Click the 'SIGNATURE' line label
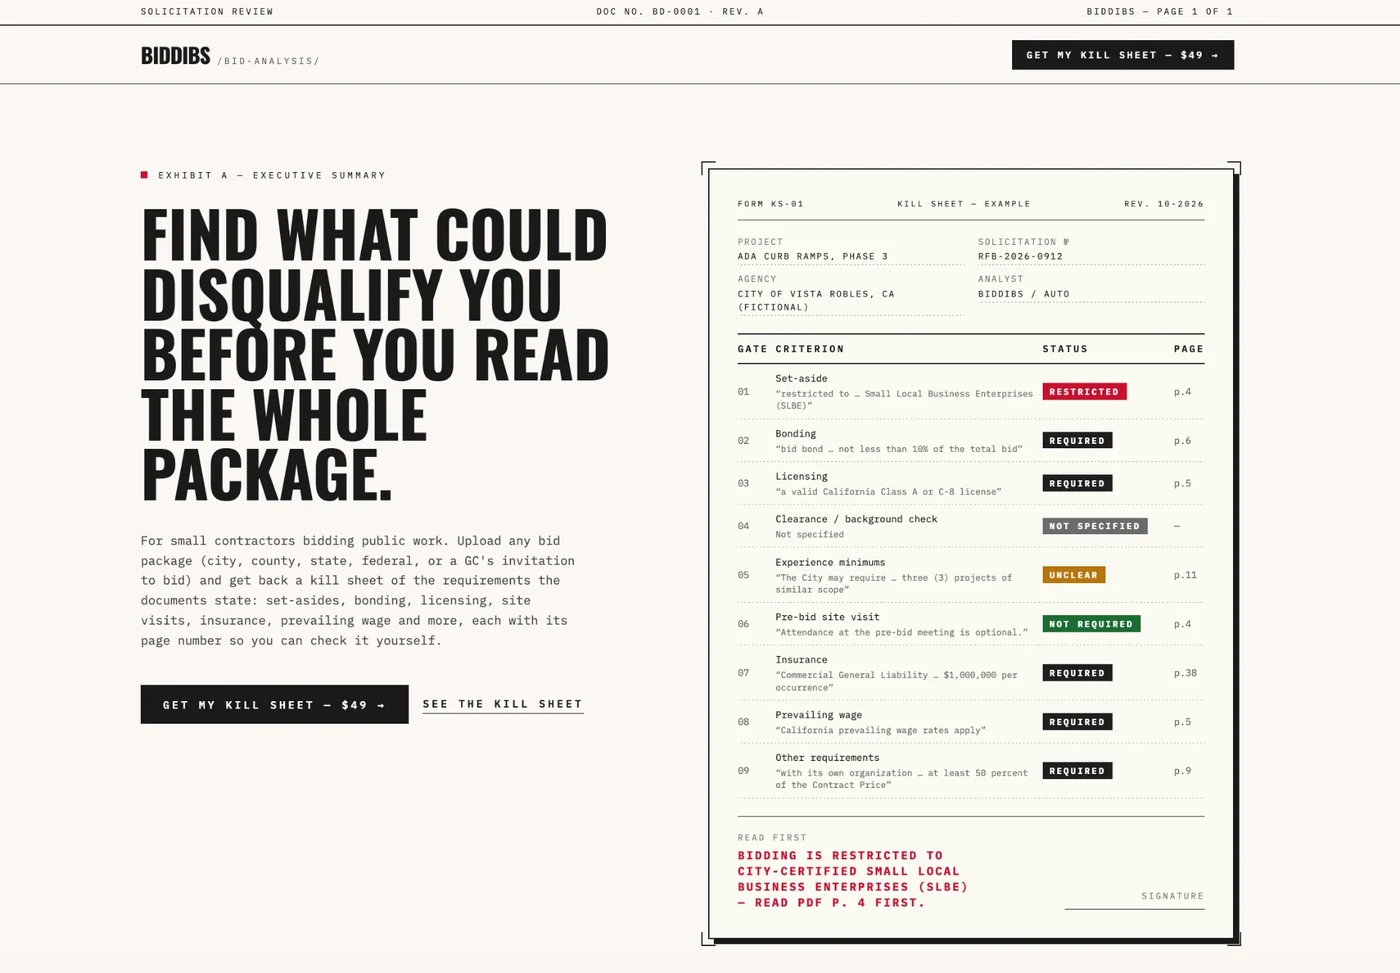The height and width of the screenshot is (973, 1400). tap(1173, 896)
